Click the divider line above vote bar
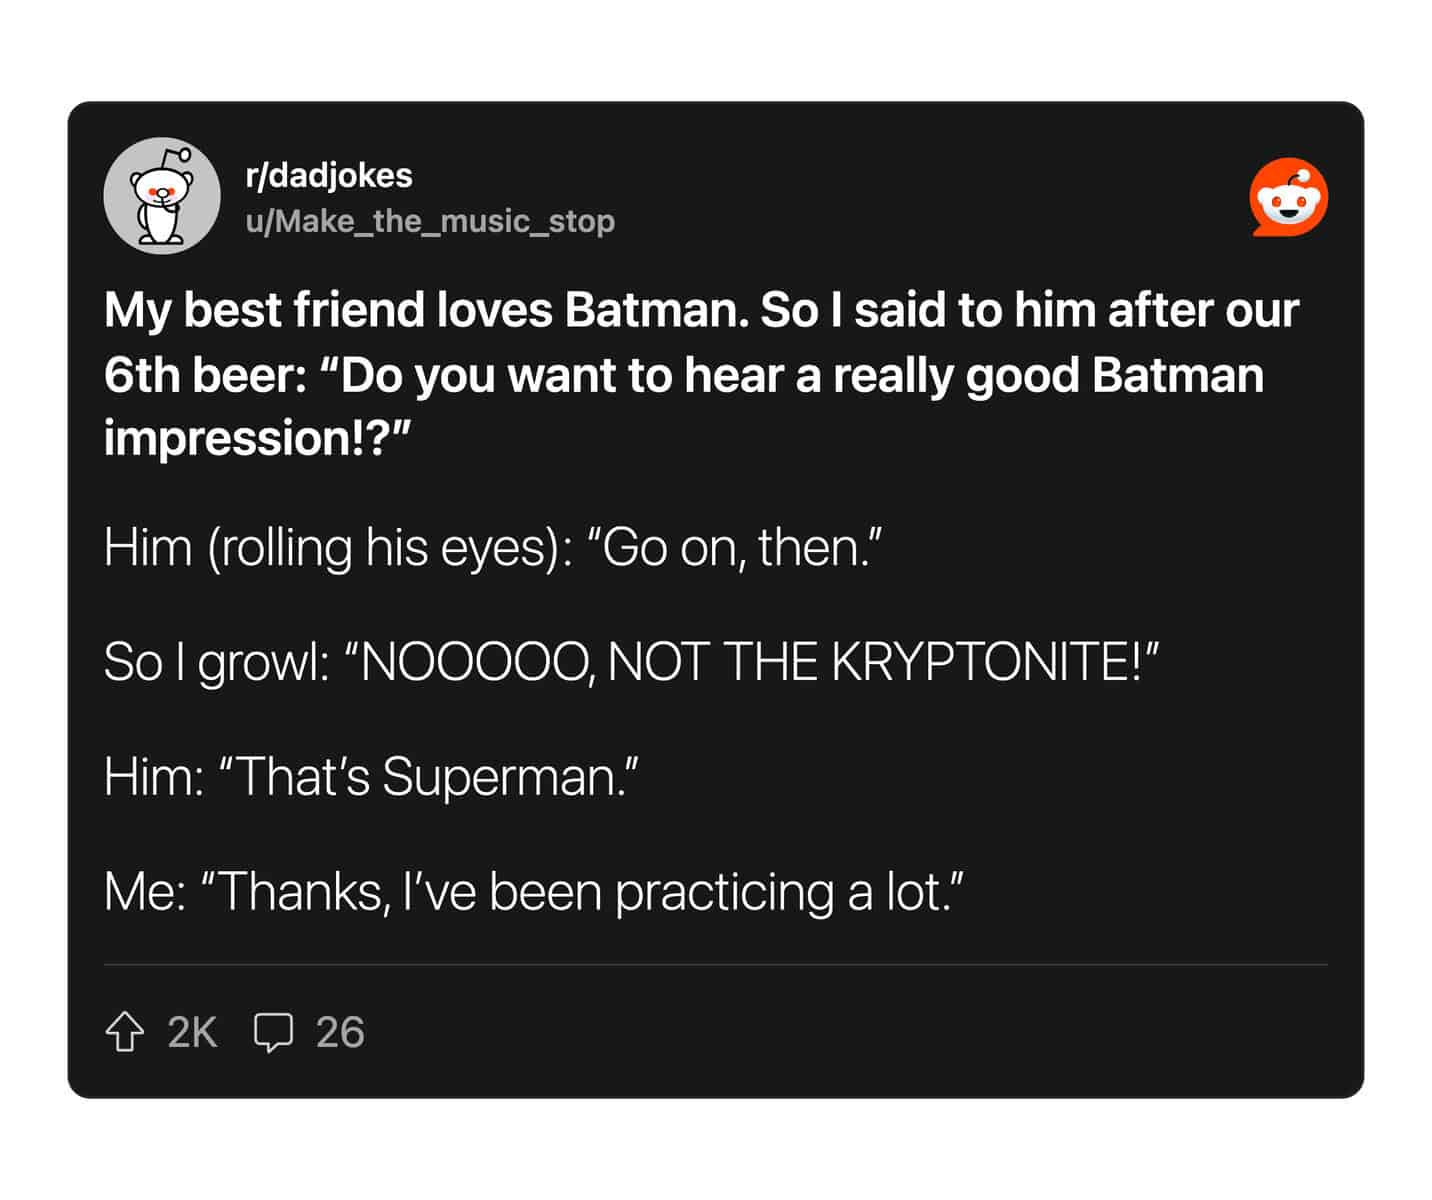This screenshot has width=1432, height=1200. pos(716,965)
